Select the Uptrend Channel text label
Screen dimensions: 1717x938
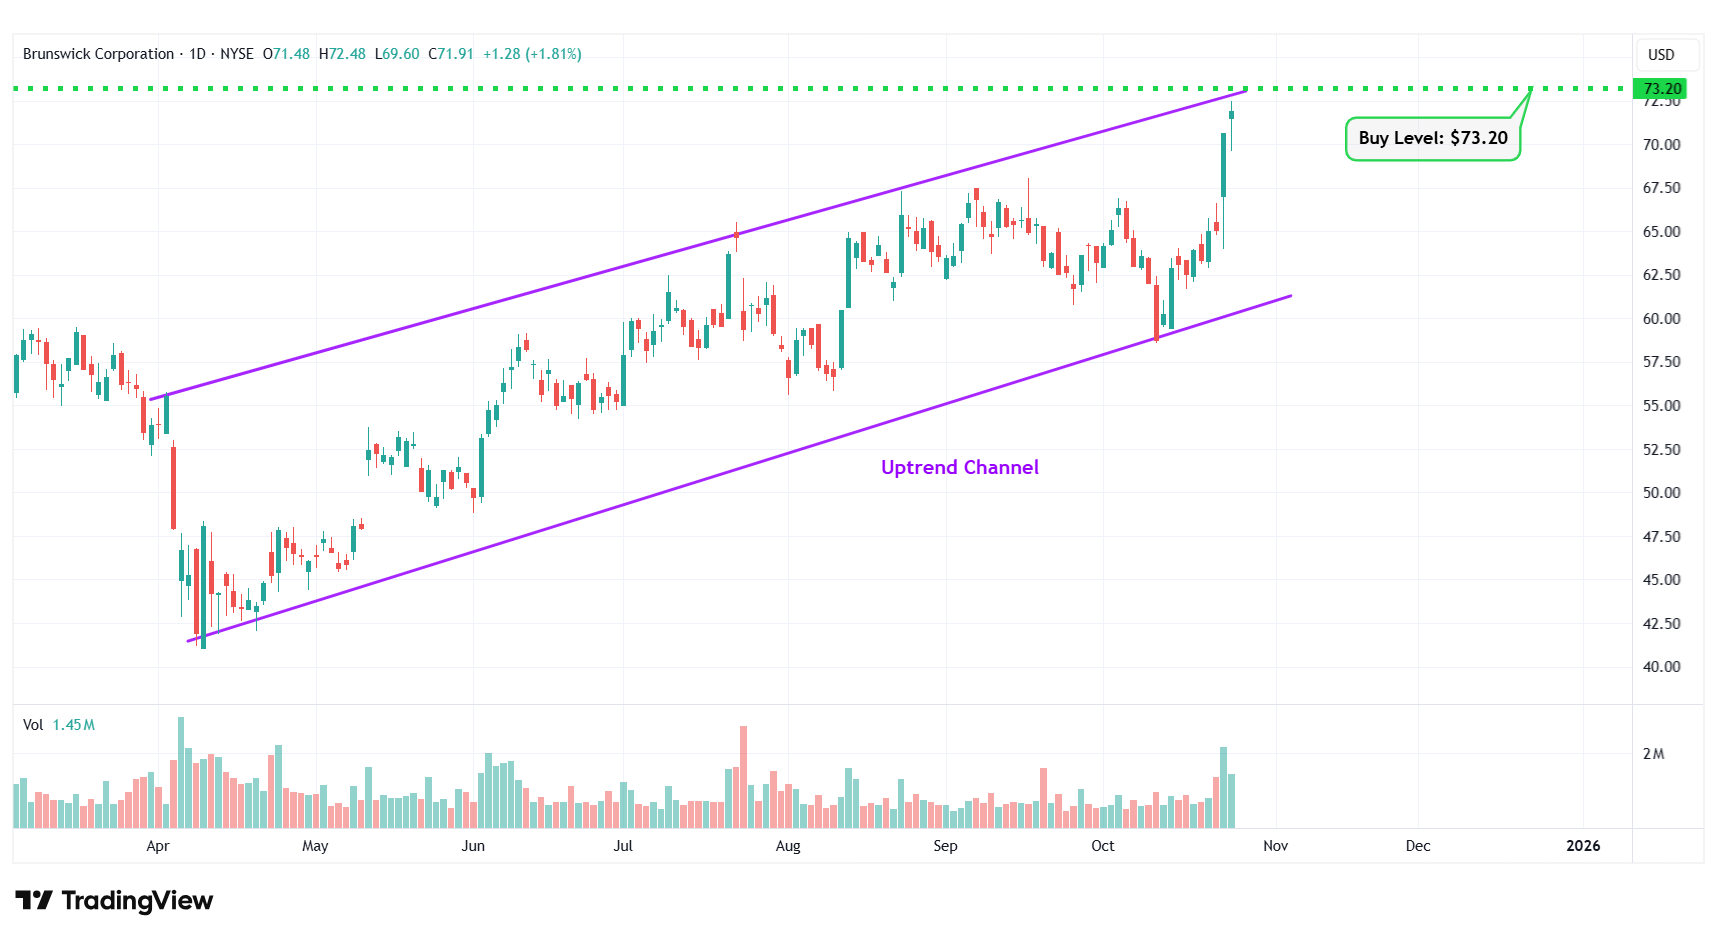959,467
